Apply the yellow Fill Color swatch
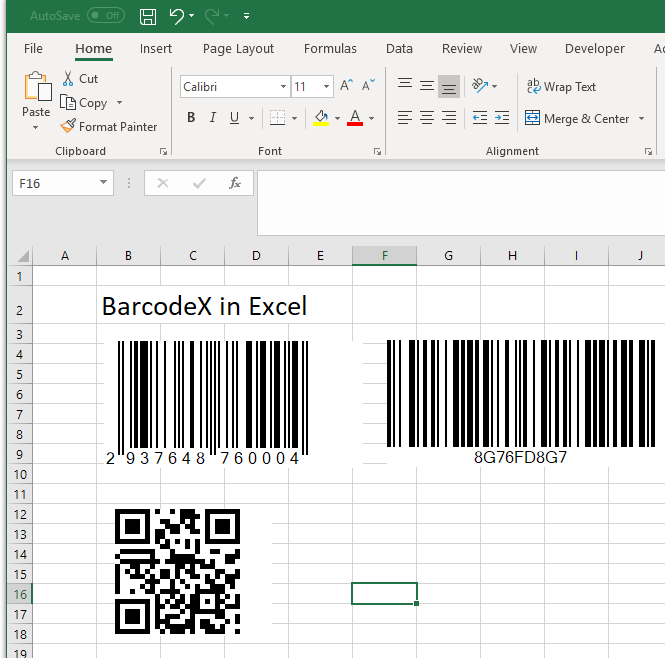This screenshot has height=658, width=665. [320, 118]
